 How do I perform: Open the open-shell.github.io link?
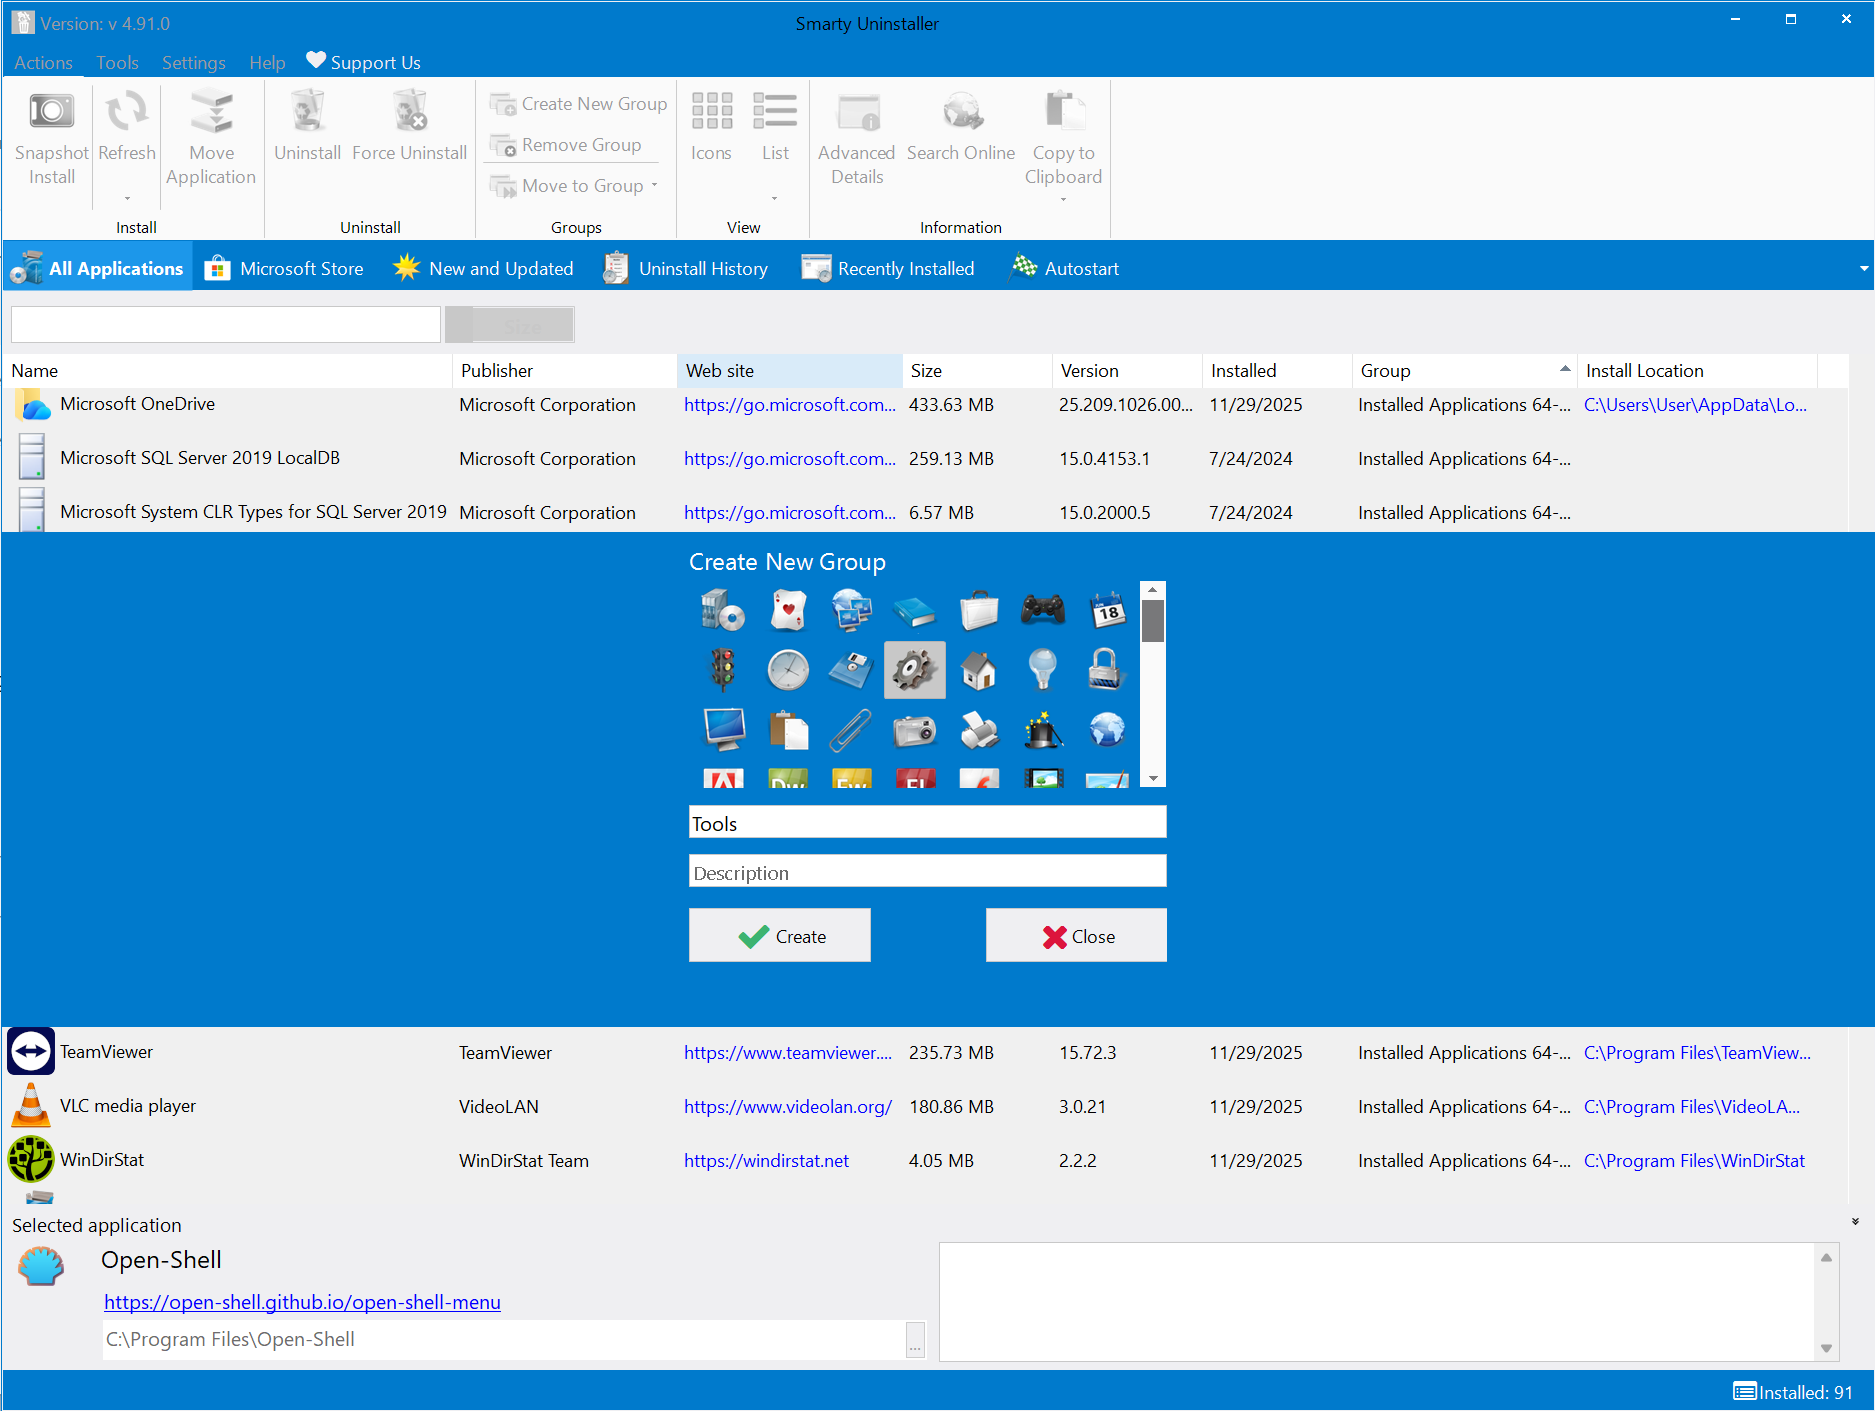click(x=302, y=1302)
